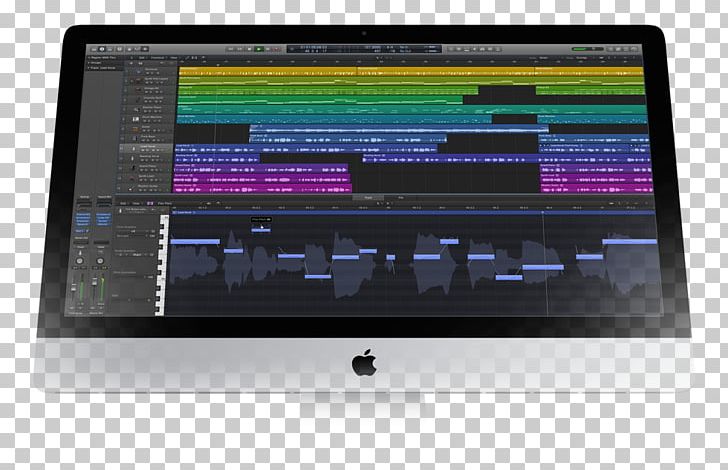This screenshot has height=470, width=728.
Task: Click the Backing Vocal track microphone icon
Action: point(132,158)
